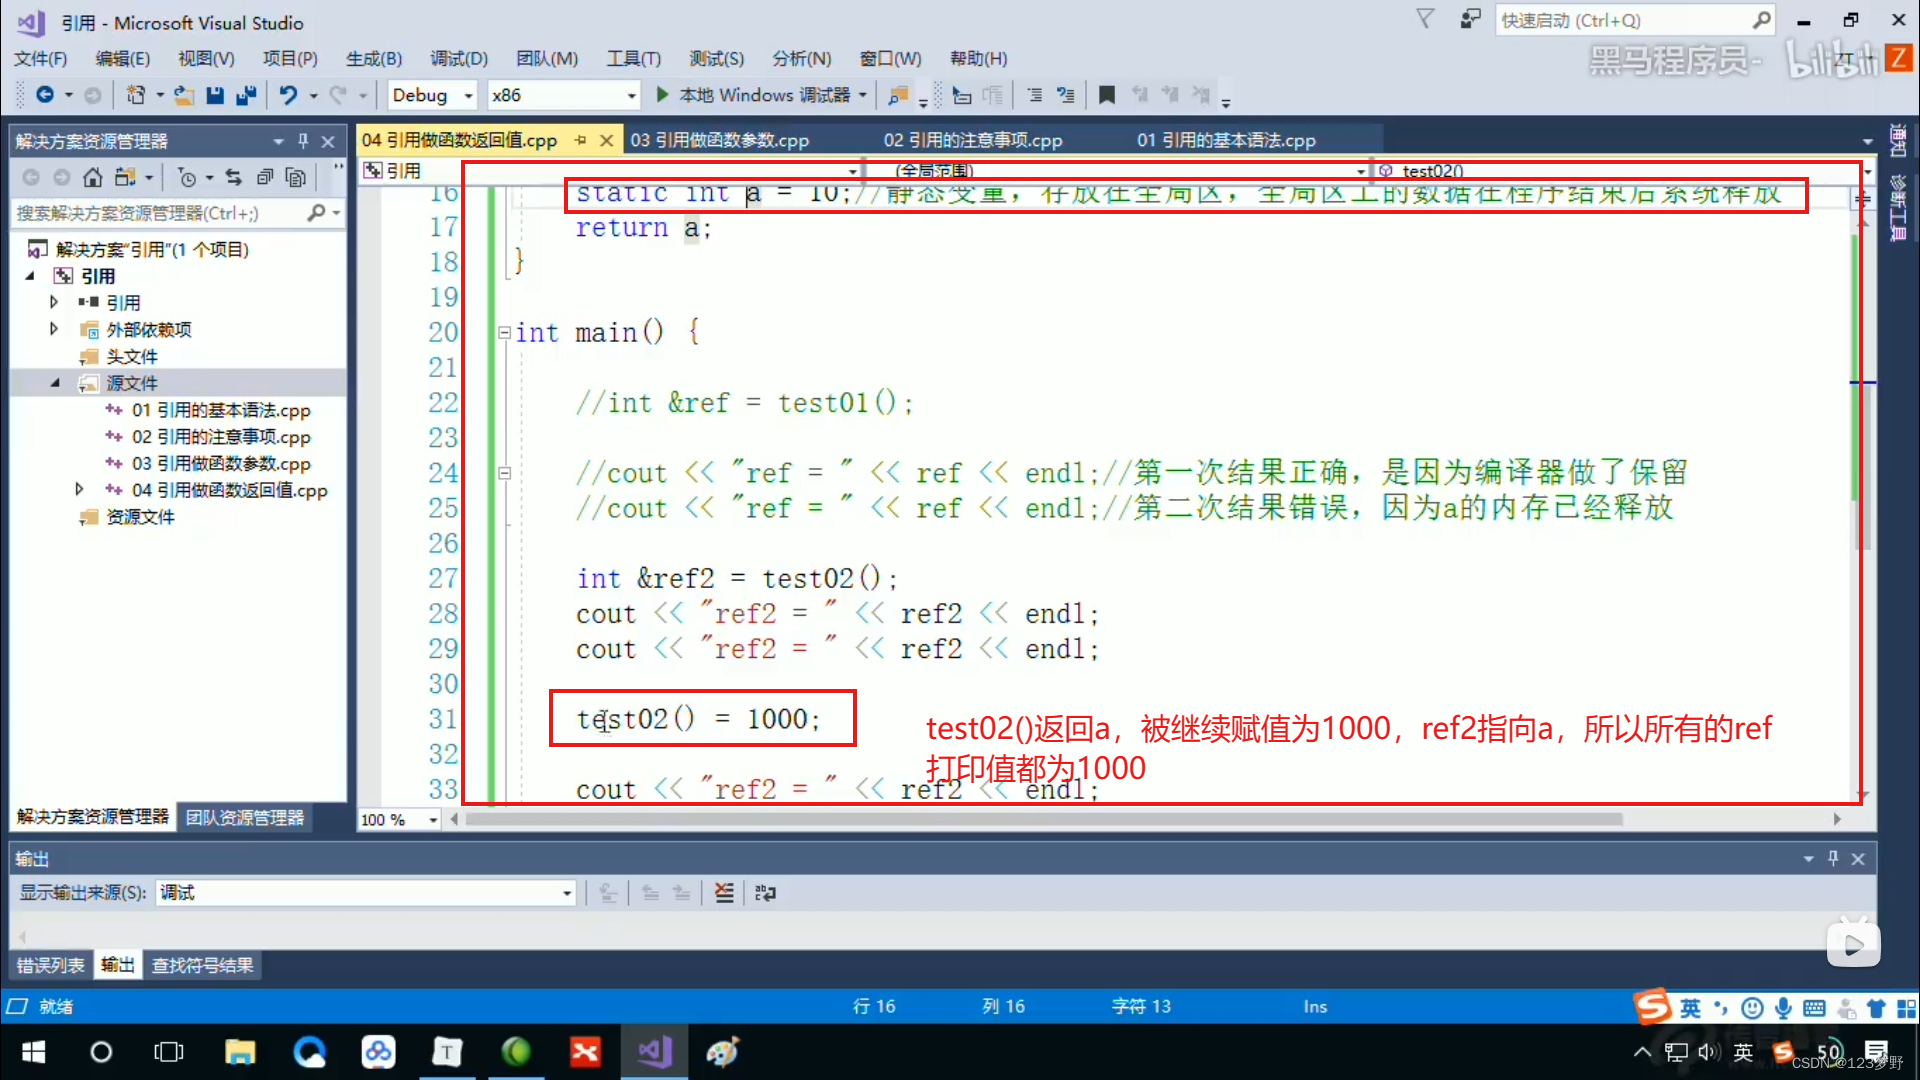Click the Undo arrow icon
This screenshot has height=1080, width=1920.
(x=289, y=95)
